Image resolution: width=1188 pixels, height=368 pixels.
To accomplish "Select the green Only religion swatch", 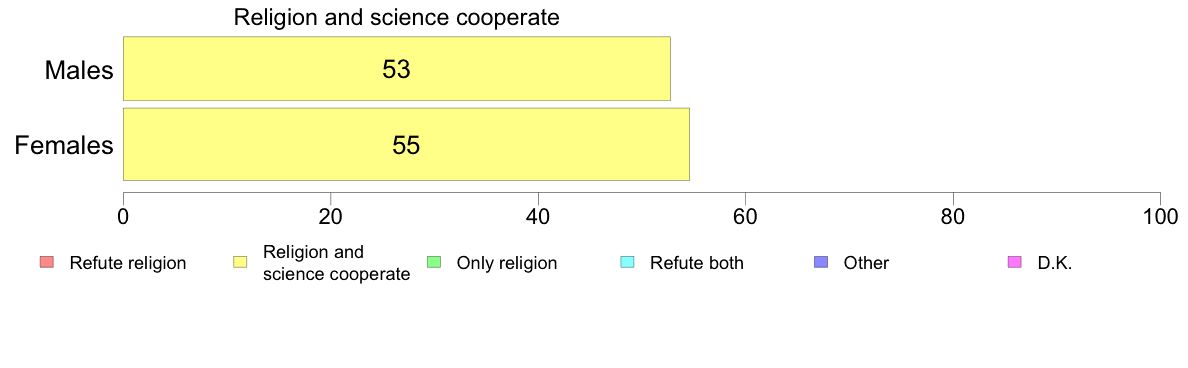I will (433, 263).
